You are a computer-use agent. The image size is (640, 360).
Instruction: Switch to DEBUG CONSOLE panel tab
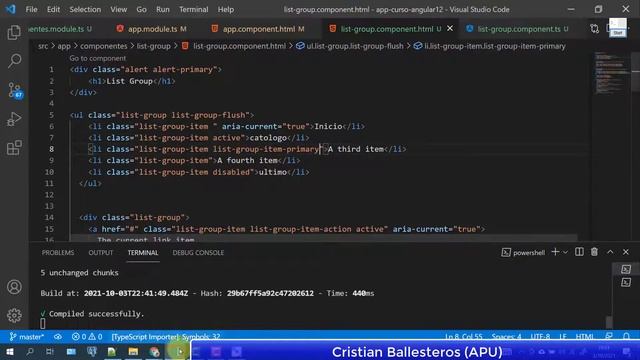point(198,253)
